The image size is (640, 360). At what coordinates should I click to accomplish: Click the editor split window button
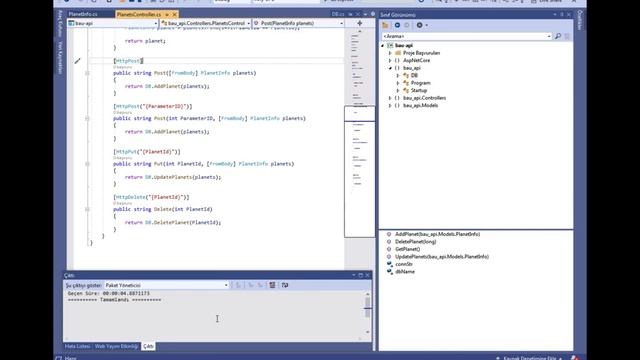coord(360,23)
